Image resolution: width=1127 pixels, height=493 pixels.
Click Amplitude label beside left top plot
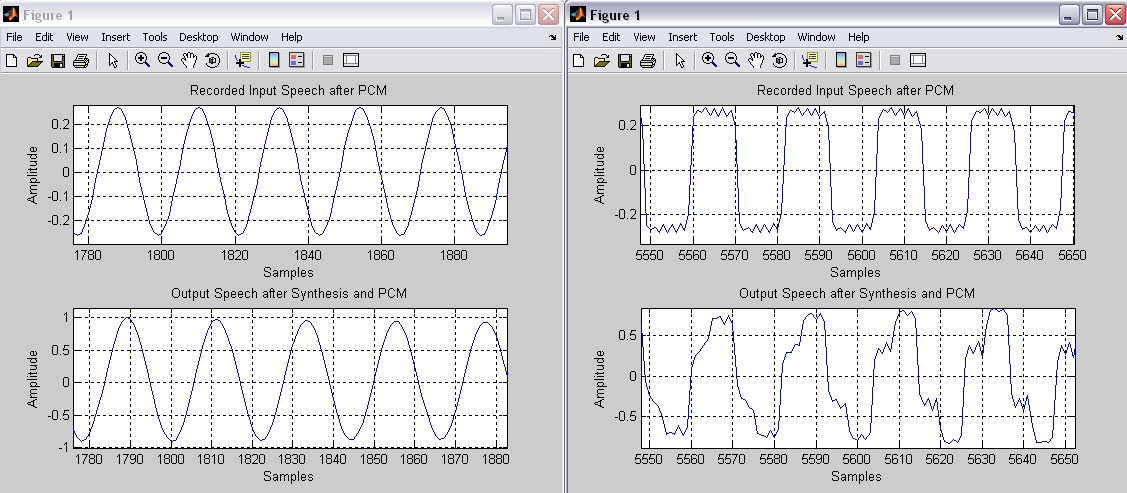point(32,175)
